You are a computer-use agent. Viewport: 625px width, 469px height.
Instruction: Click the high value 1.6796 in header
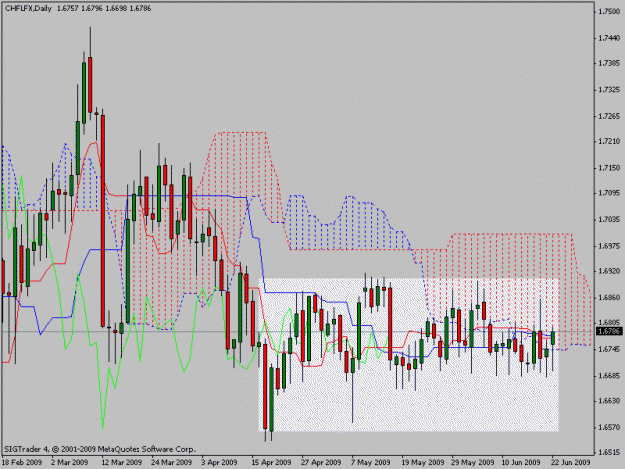tap(92, 8)
